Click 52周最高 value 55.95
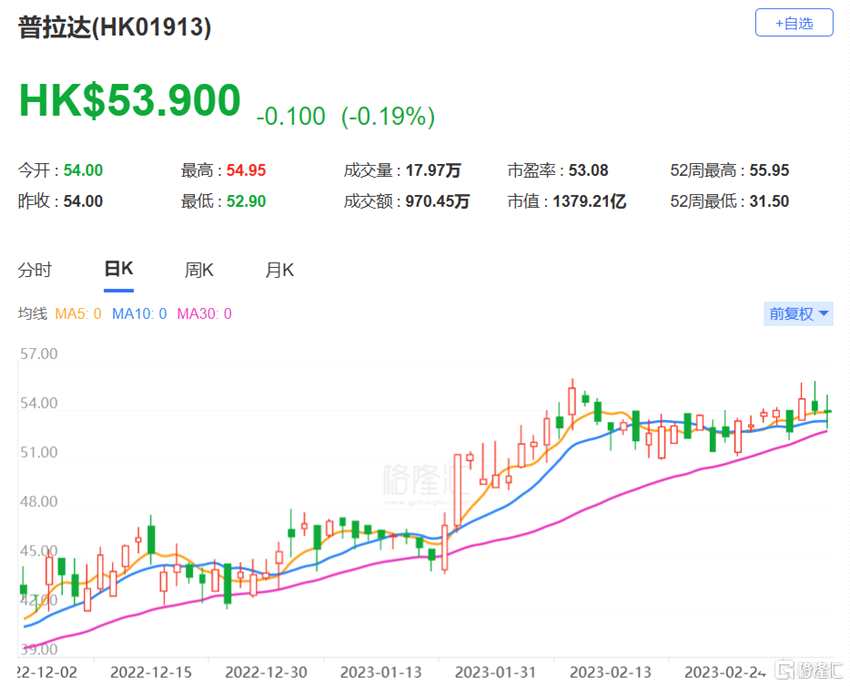 [769, 170]
